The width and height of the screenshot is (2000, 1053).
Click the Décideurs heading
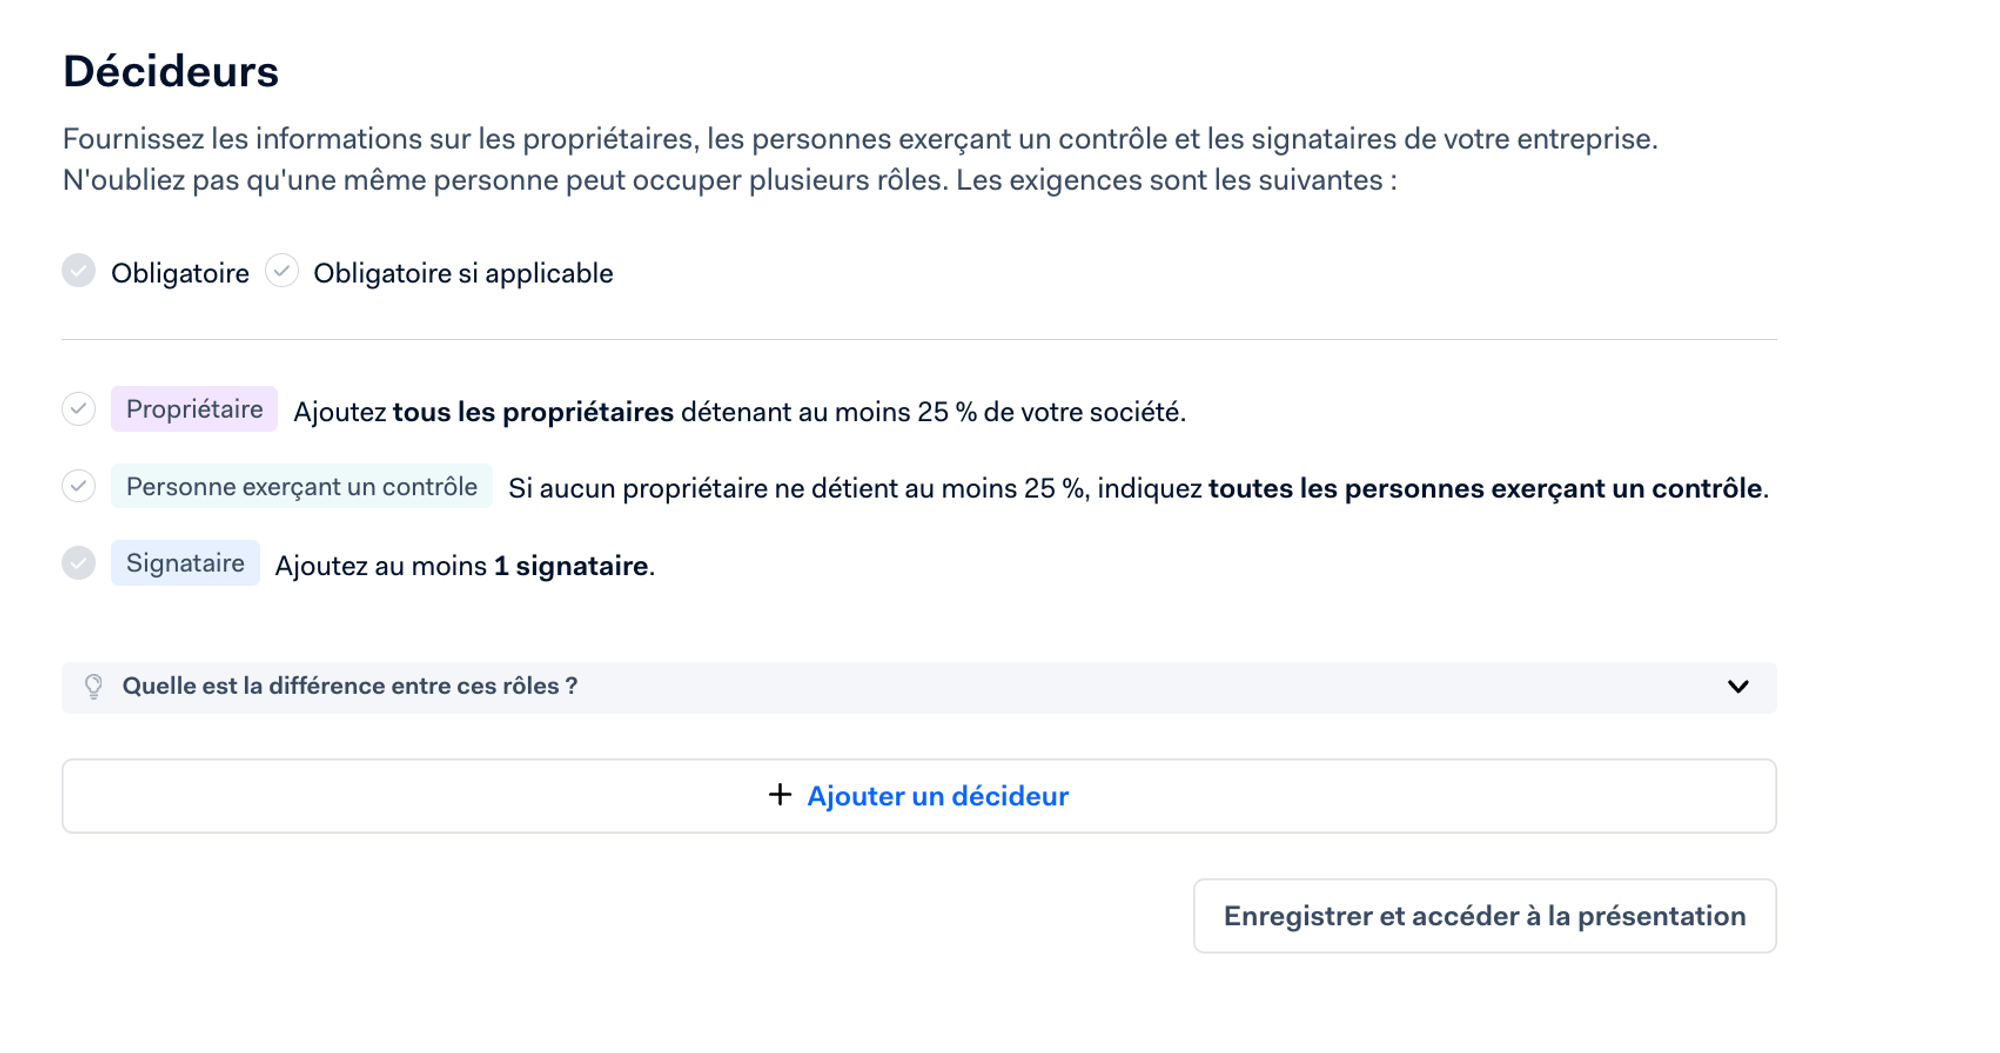point(171,71)
